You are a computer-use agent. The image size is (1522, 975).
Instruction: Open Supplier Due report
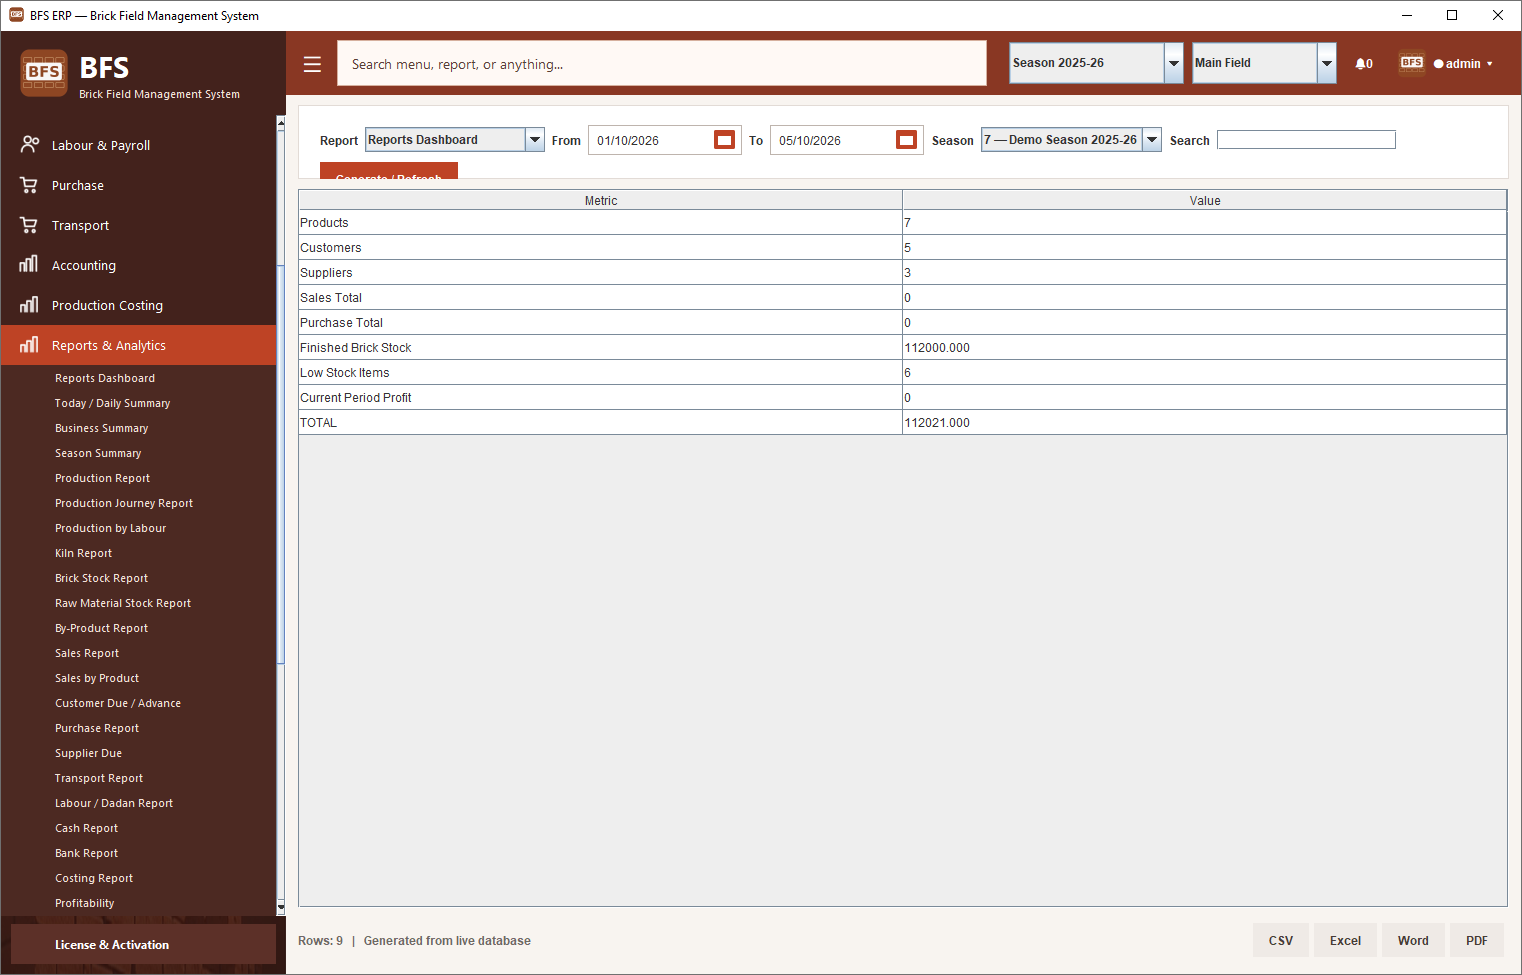tap(88, 753)
